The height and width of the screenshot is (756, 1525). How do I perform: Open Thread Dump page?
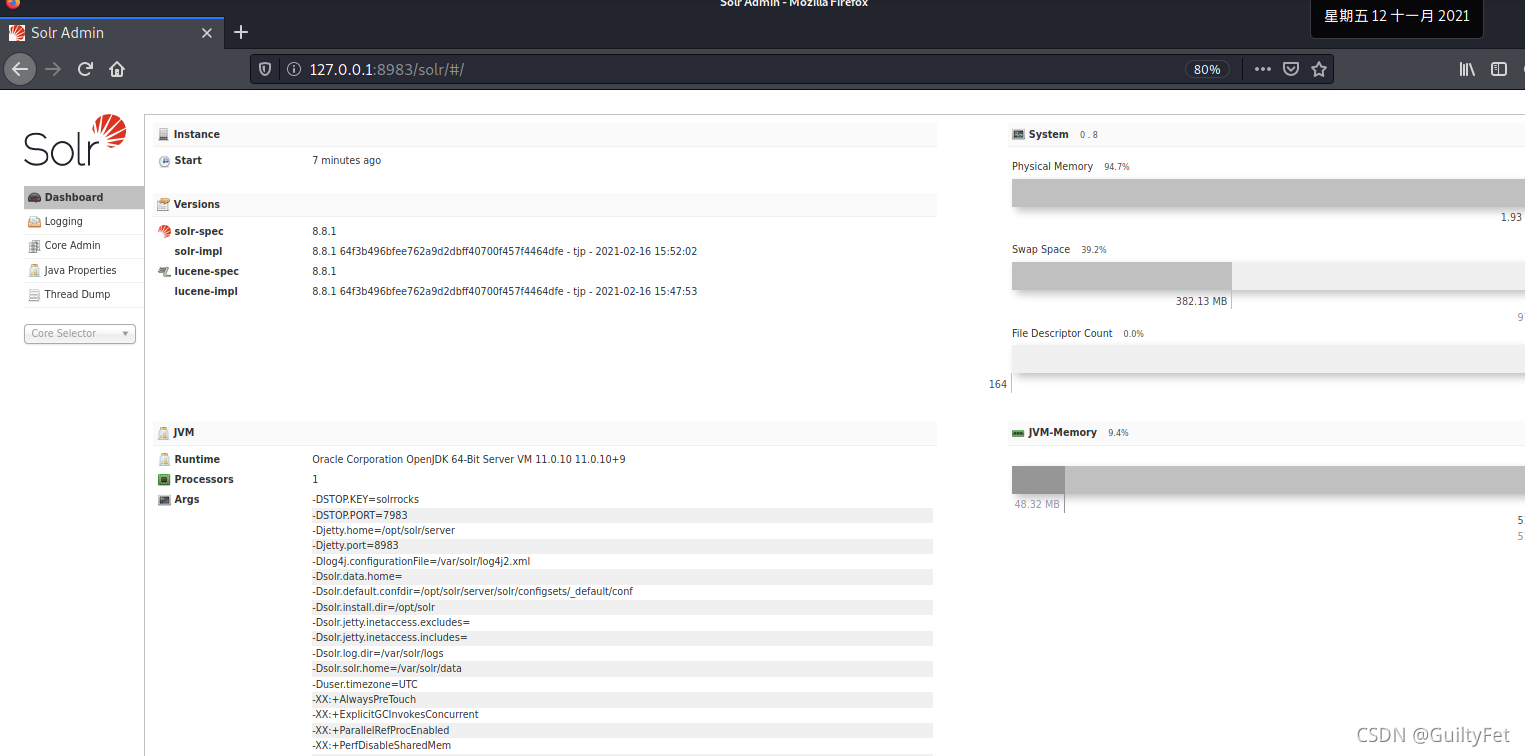coord(77,294)
